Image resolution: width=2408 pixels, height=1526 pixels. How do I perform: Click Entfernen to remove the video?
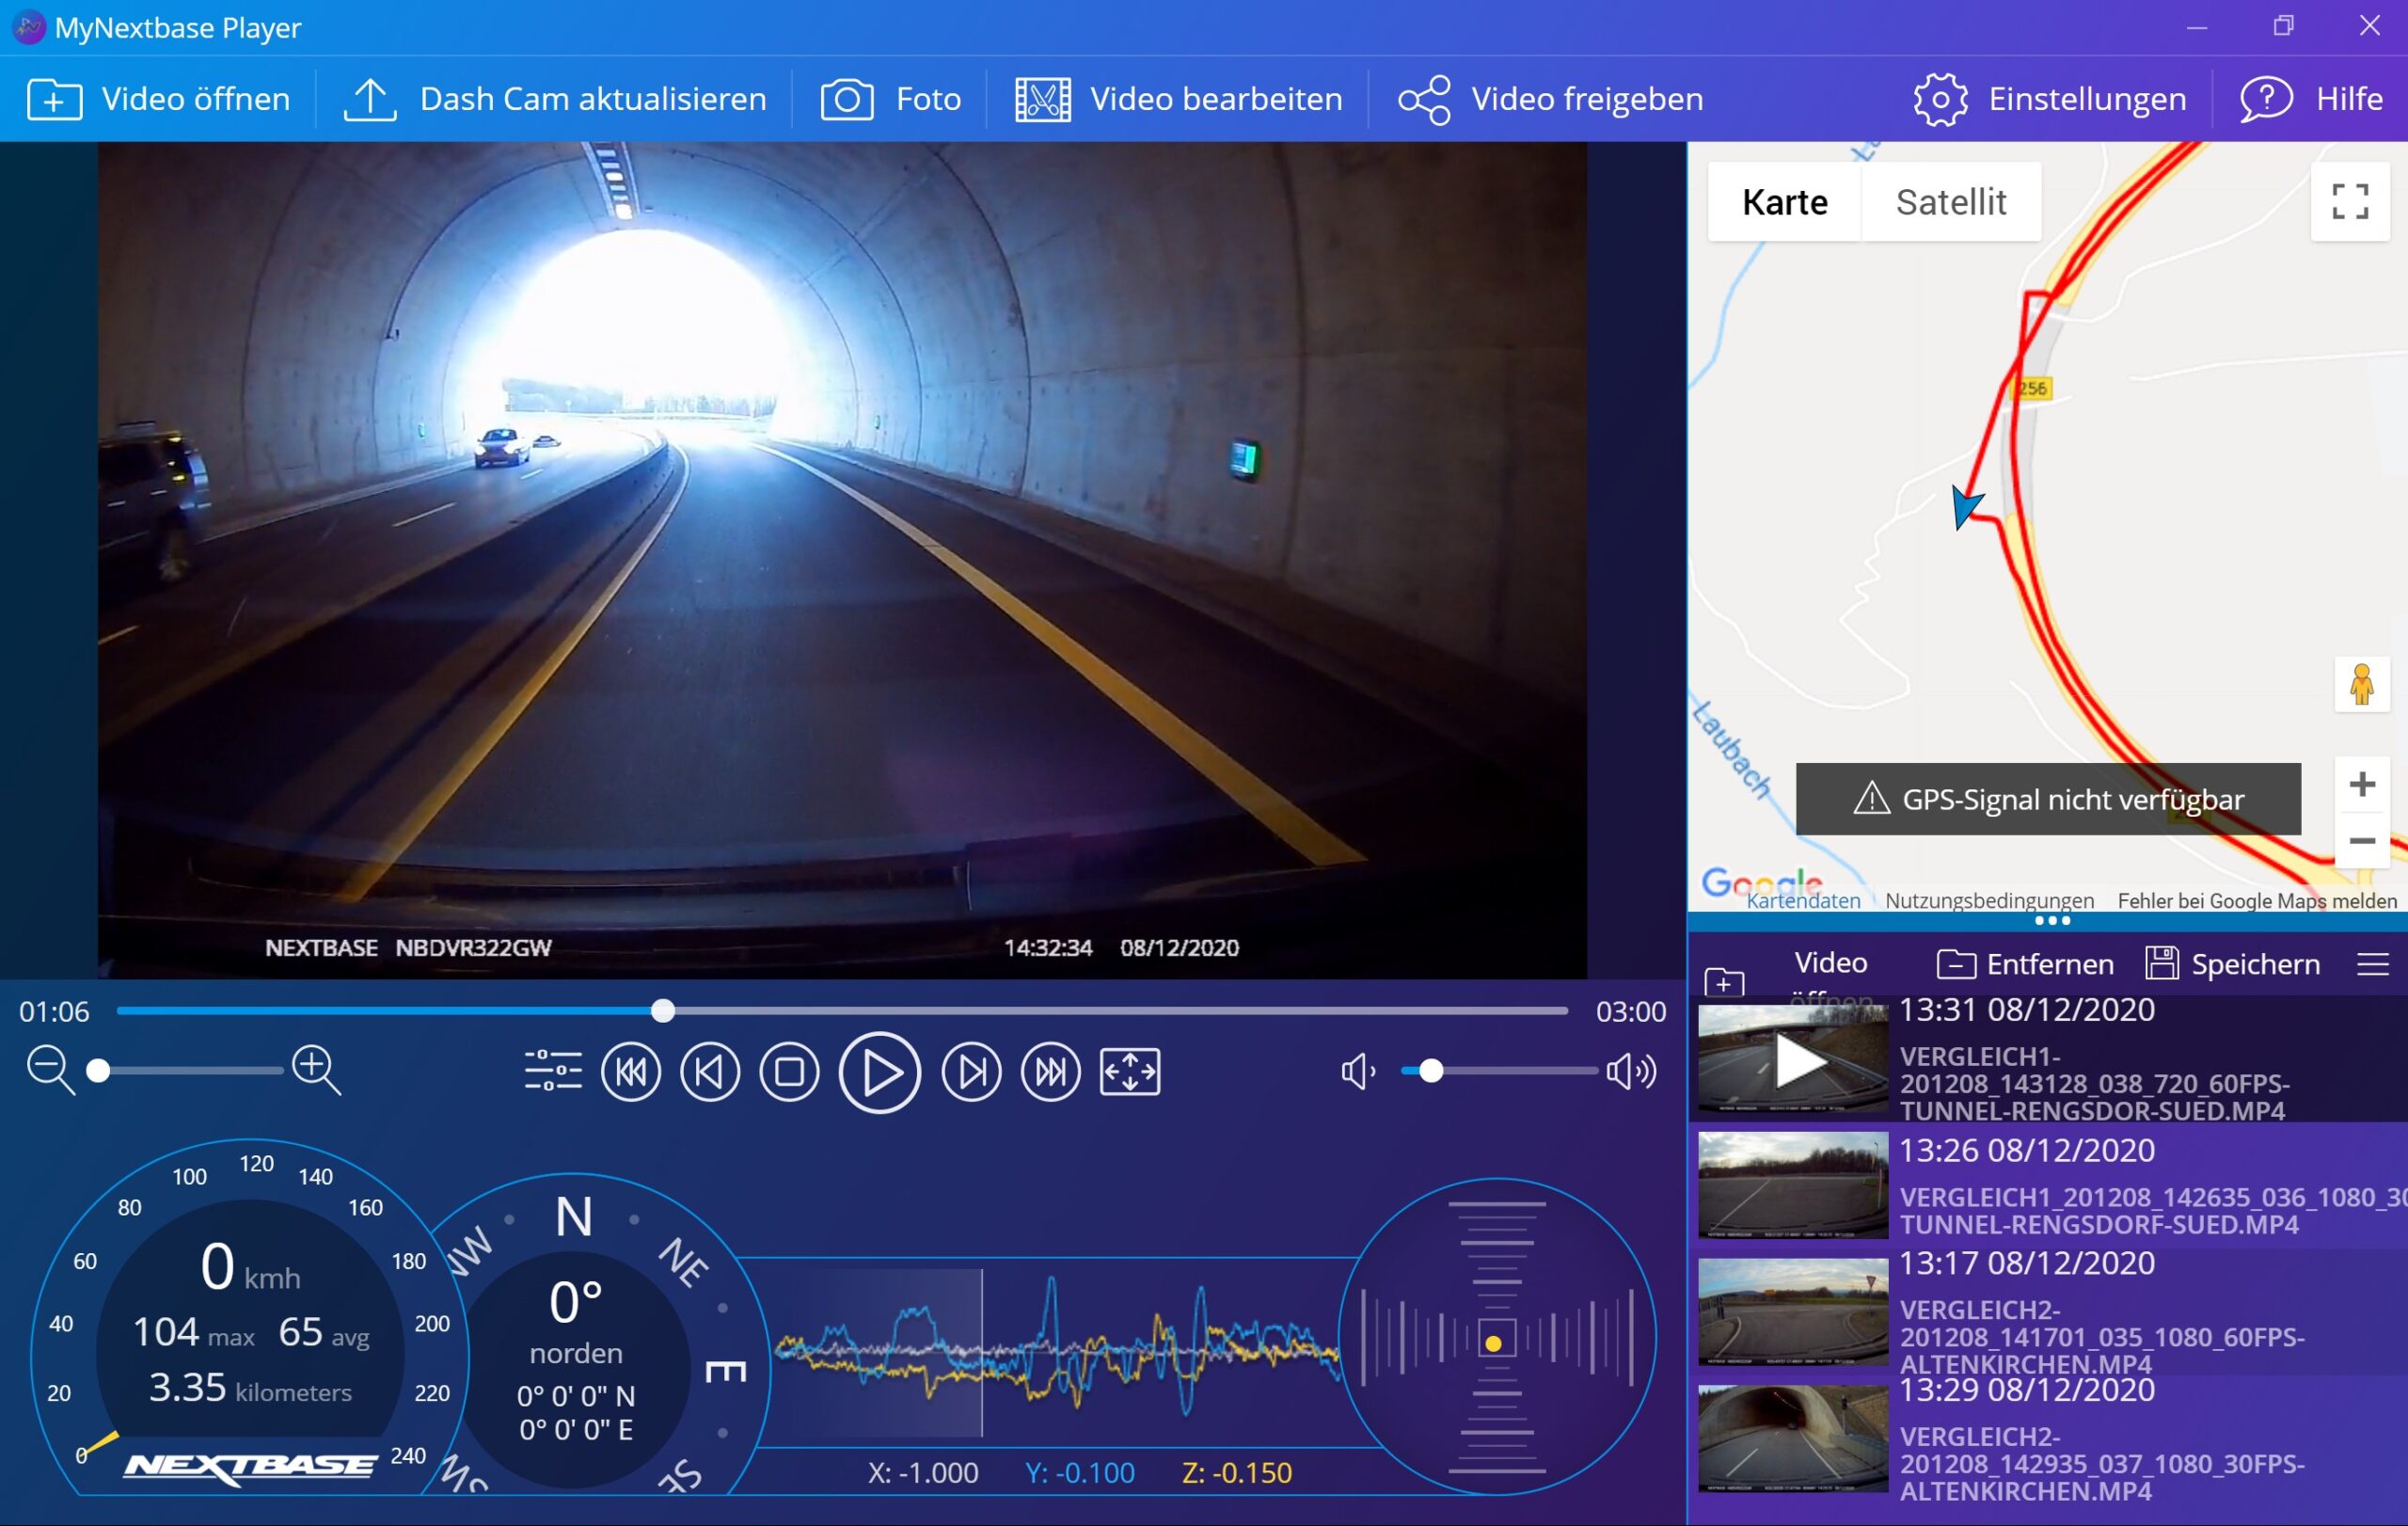click(2025, 965)
